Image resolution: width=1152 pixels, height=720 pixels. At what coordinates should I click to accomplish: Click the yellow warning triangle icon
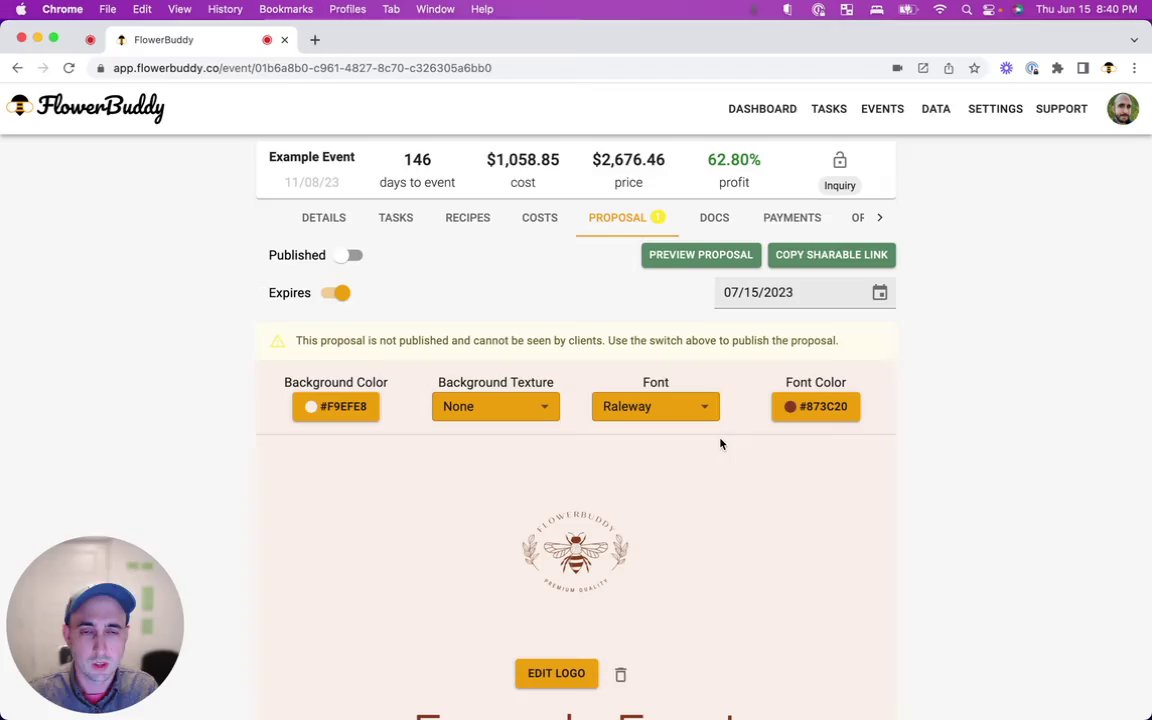tap(278, 341)
